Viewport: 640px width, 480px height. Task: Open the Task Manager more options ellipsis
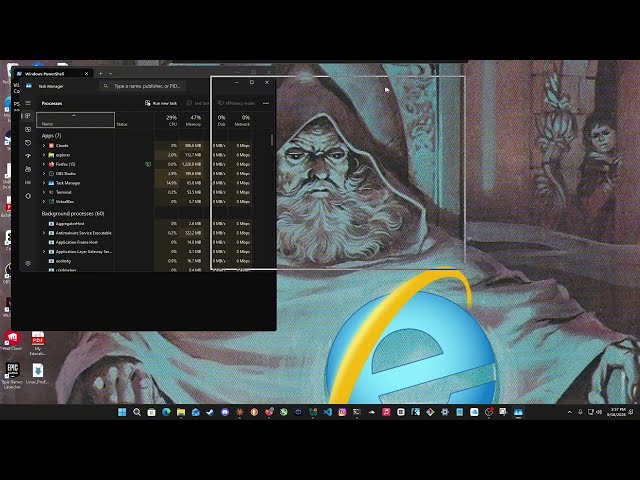[266, 103]
